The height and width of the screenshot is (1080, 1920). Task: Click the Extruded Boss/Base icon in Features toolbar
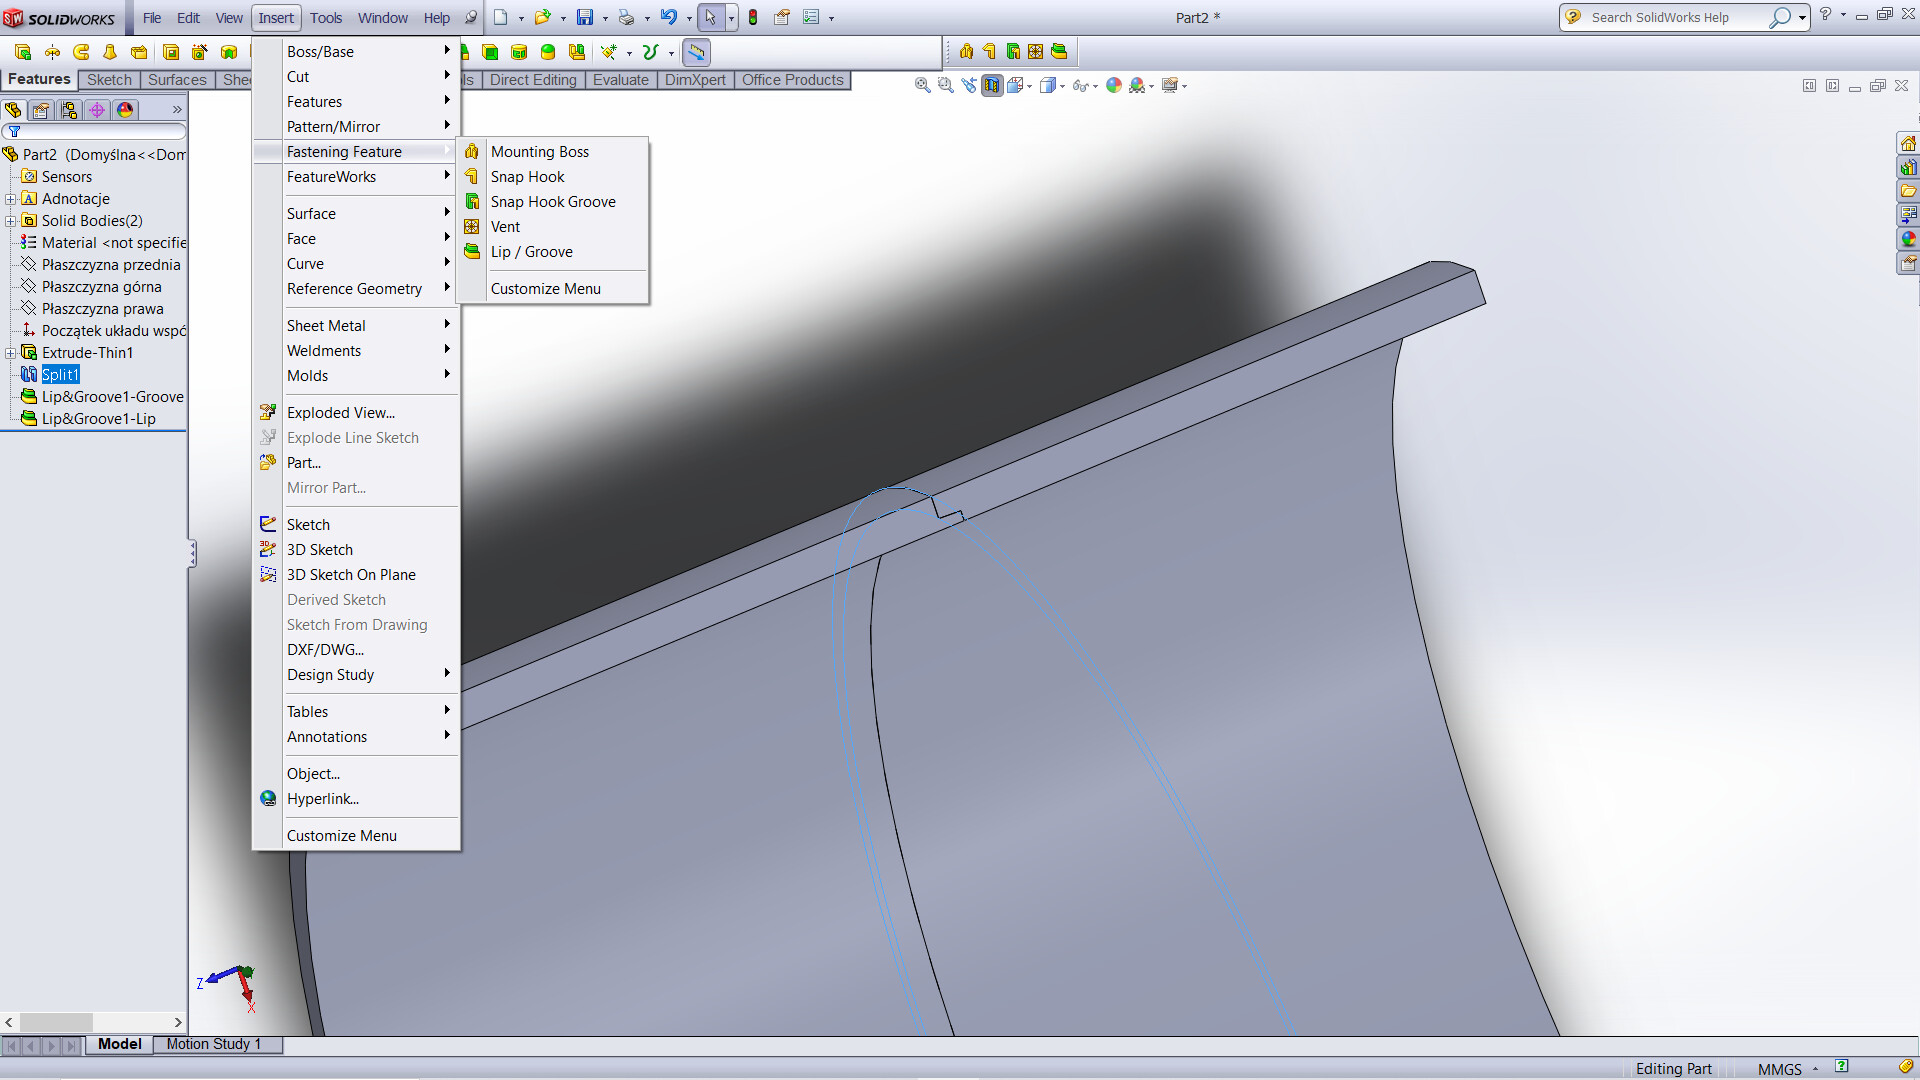[x=23, y=52]
